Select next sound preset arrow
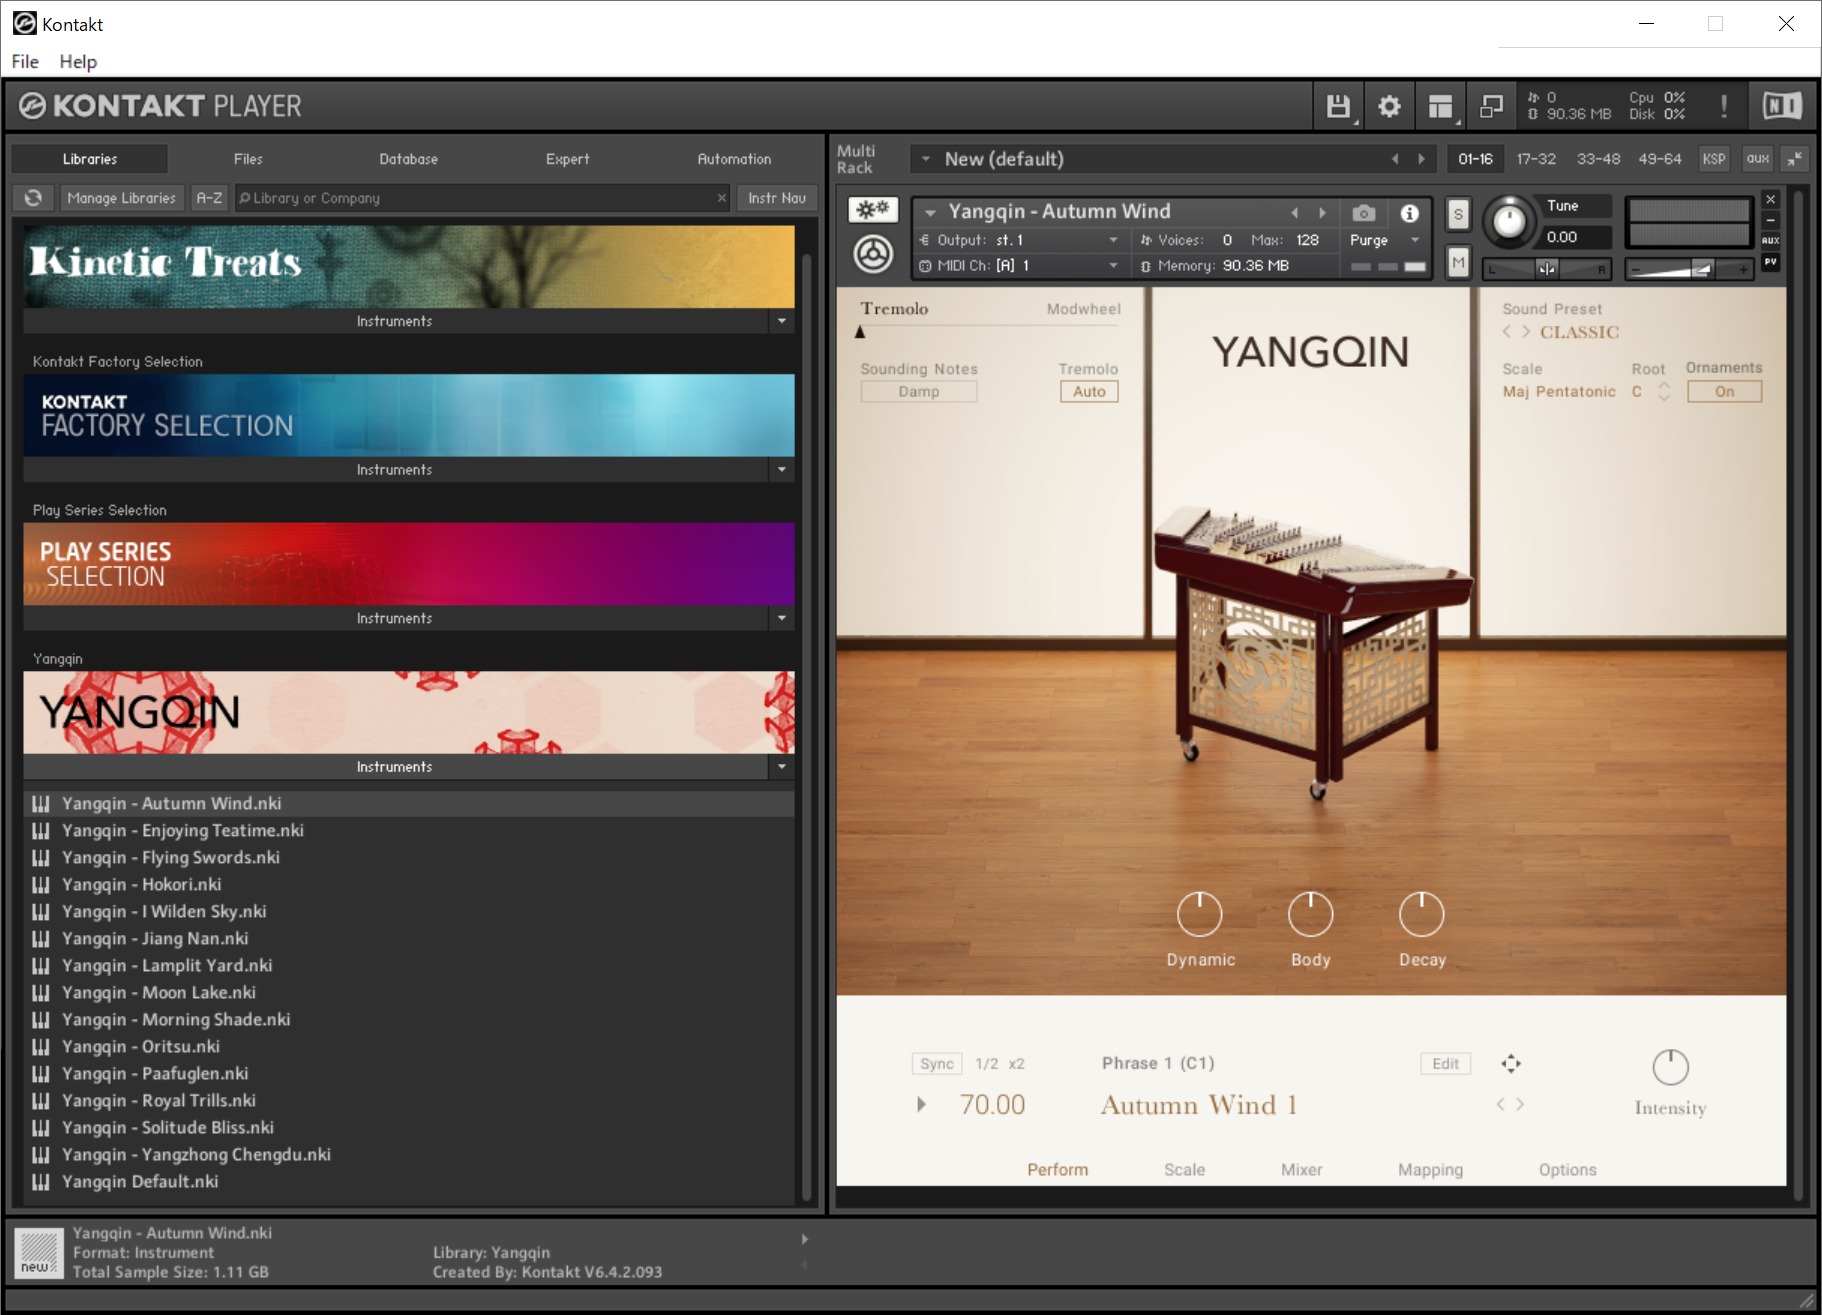The width and height of the screenshot is (1822, 1315). (1526, 332)
